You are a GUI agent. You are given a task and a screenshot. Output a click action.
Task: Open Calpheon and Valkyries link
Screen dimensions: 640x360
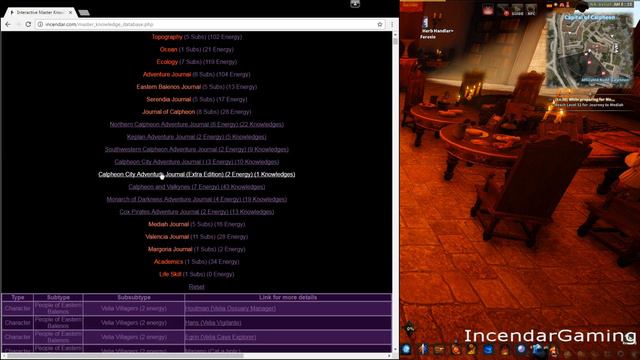(x=197, y=187)
